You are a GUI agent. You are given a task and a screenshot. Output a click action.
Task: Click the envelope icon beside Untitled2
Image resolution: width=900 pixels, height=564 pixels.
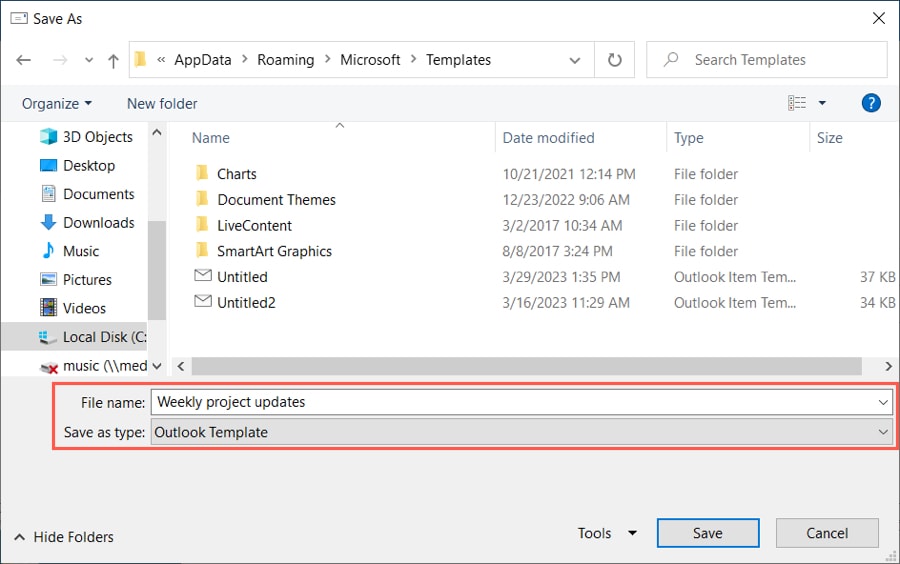click(203, 301)
